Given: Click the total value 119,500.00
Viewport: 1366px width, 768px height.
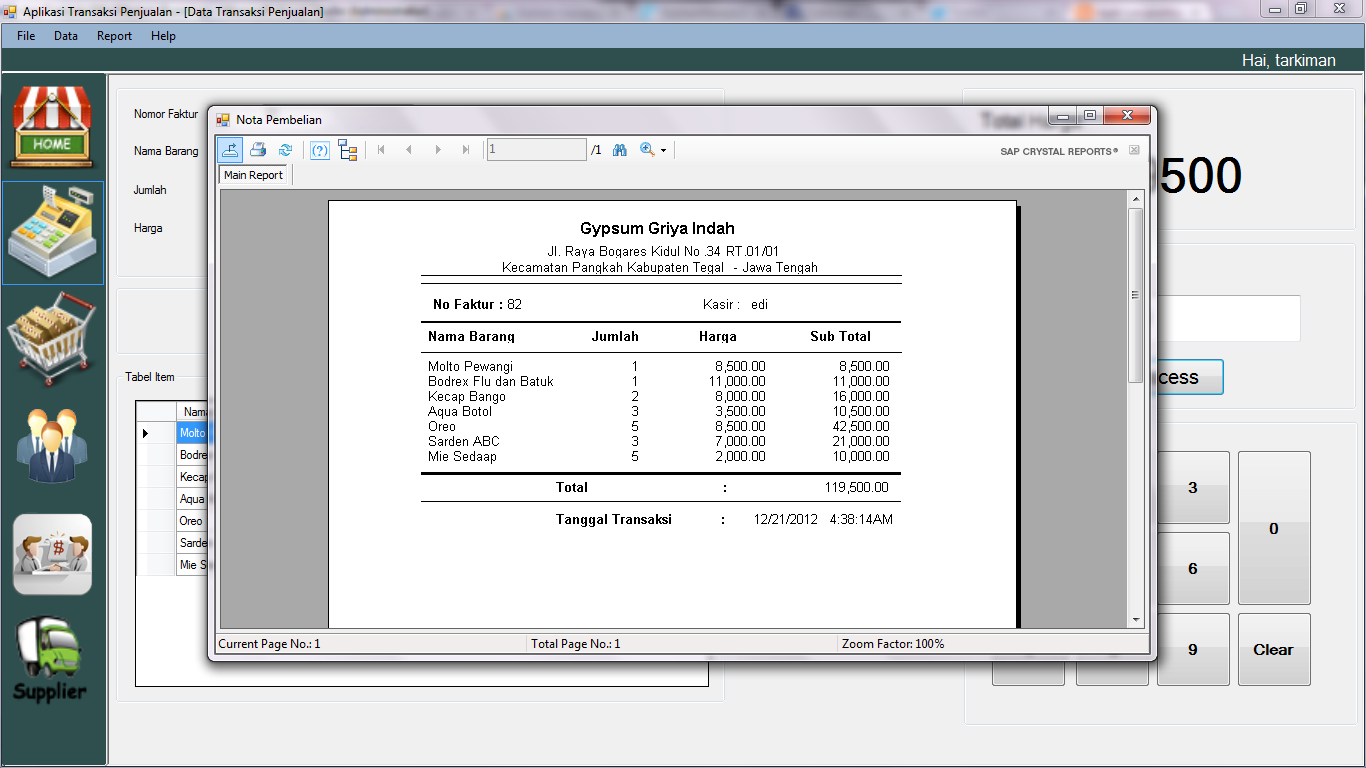Looking at the screenshot, I should [x=856, y=488].
